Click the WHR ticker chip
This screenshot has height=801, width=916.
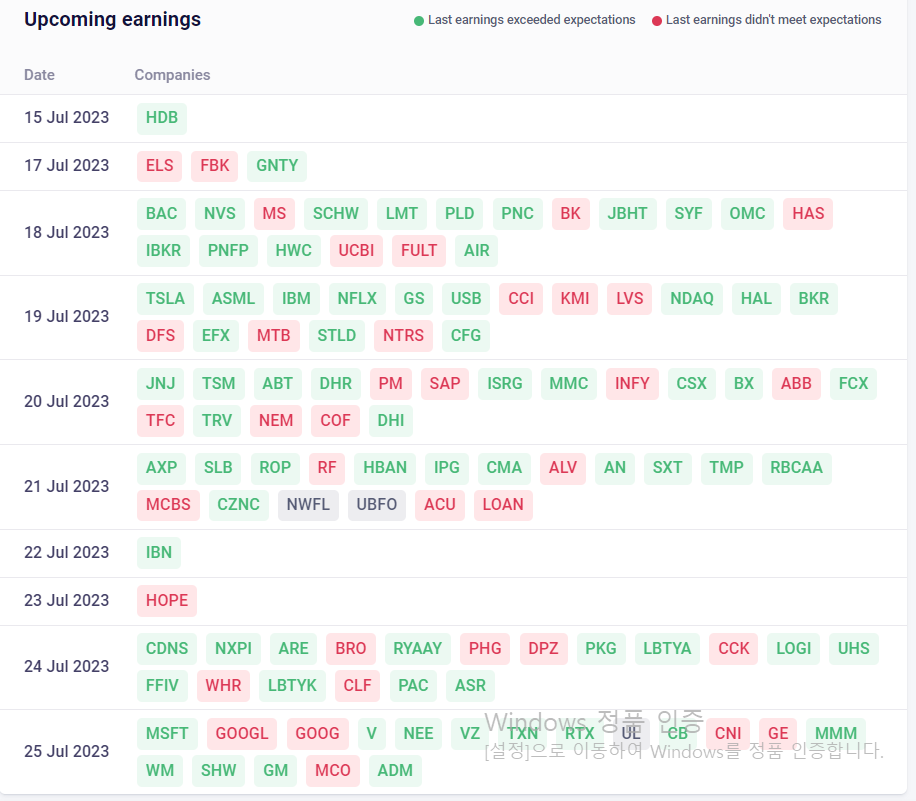(x=223, y=685)
